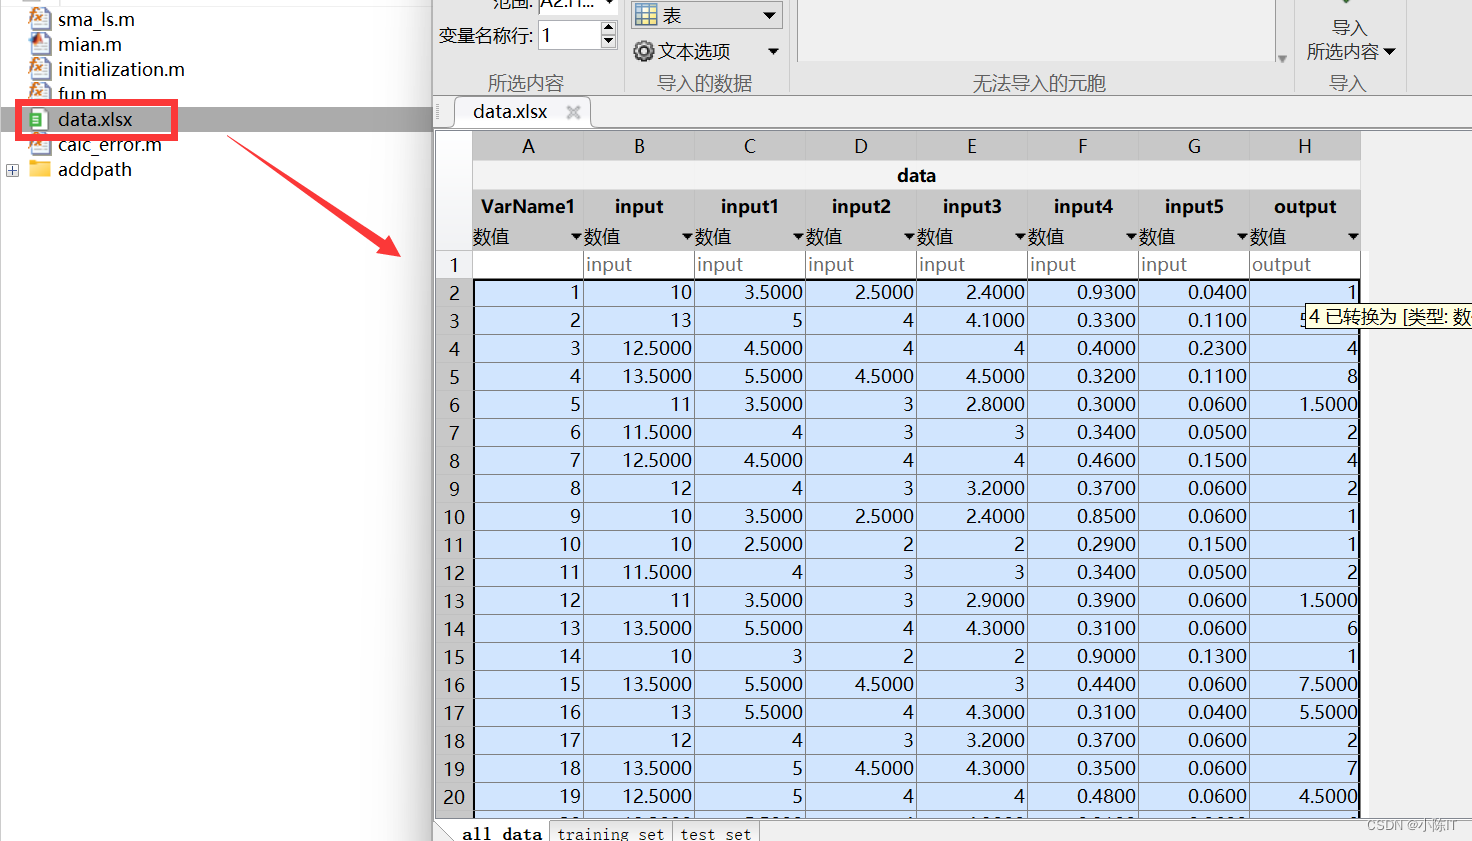Viewport: 1472px width, 841px height.
Task: Select column H header
Action: coord(1305,146)
